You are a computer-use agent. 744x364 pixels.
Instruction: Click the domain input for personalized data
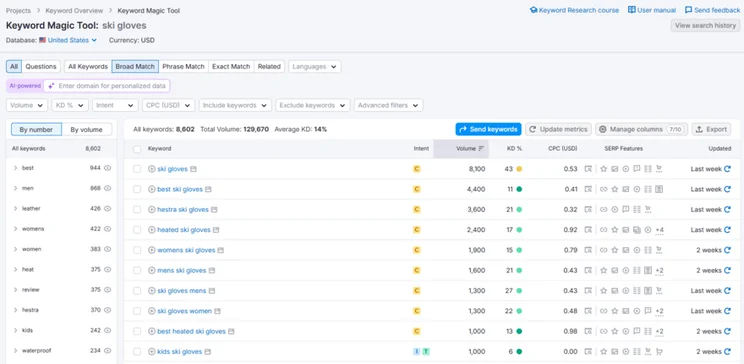107,86
